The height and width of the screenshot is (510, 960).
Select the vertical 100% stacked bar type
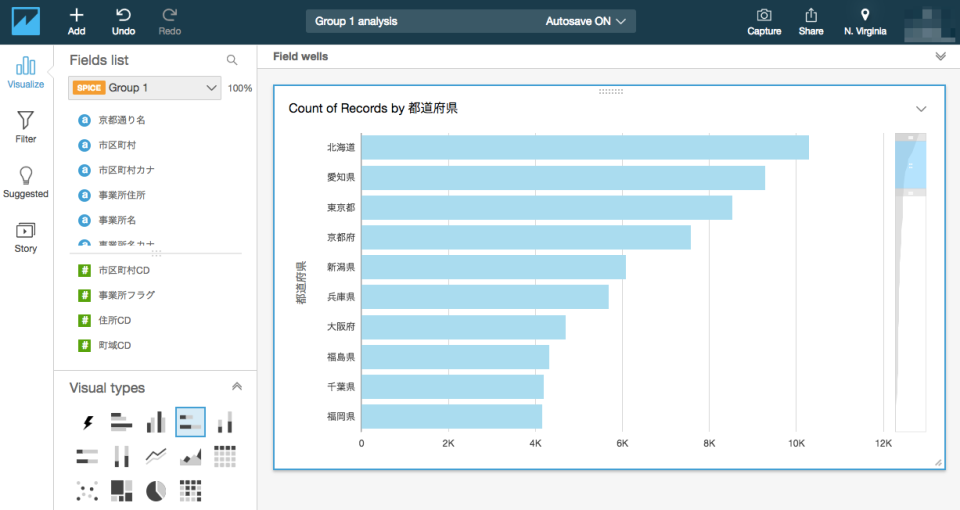coord(121,456)
